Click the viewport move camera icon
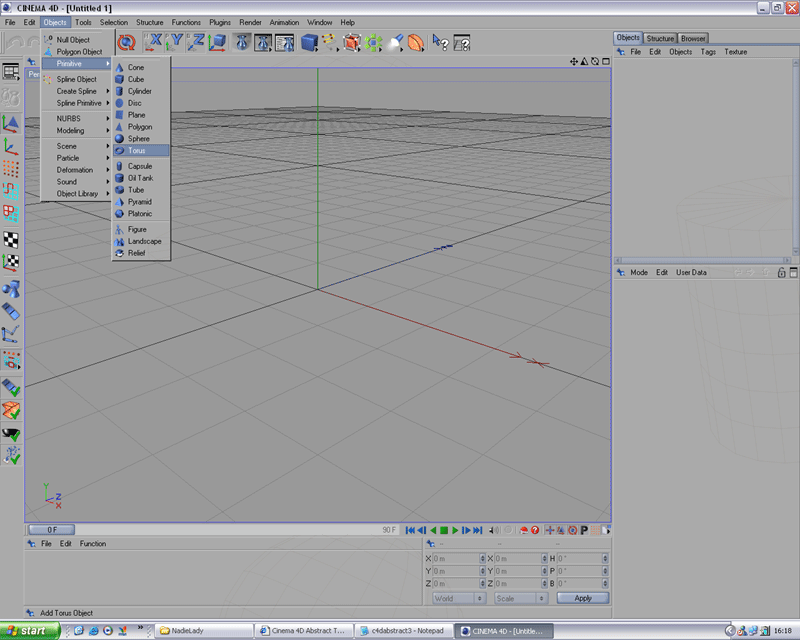800x640 pixels. tap(573, 62)
